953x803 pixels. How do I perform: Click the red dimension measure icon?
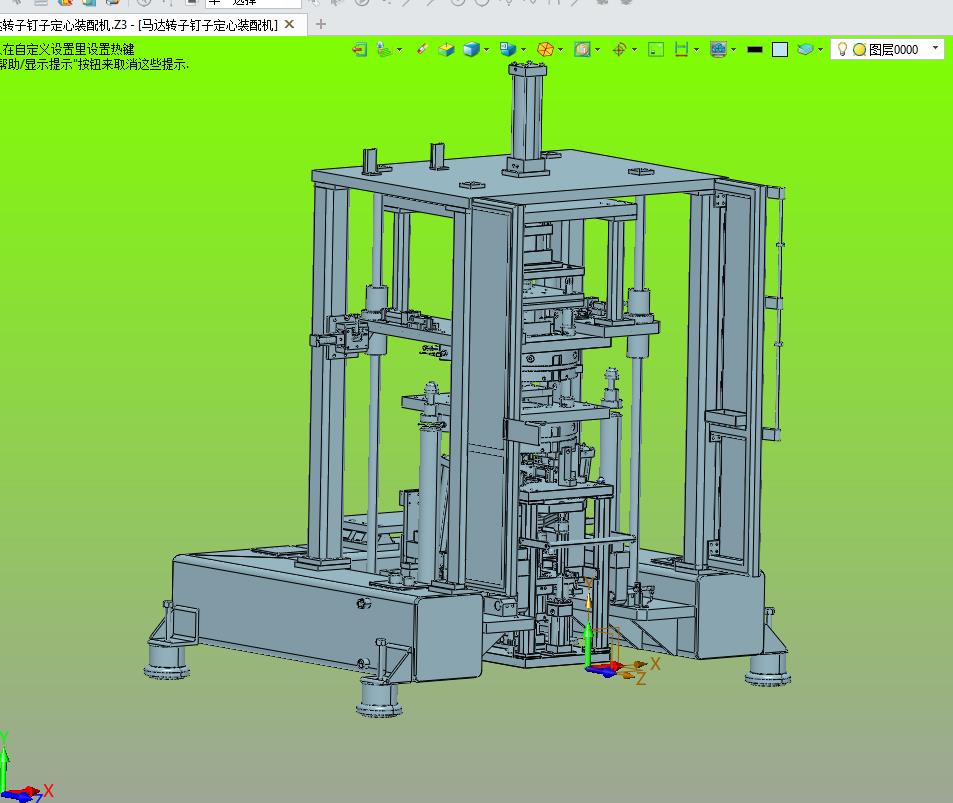coord(681,49)
